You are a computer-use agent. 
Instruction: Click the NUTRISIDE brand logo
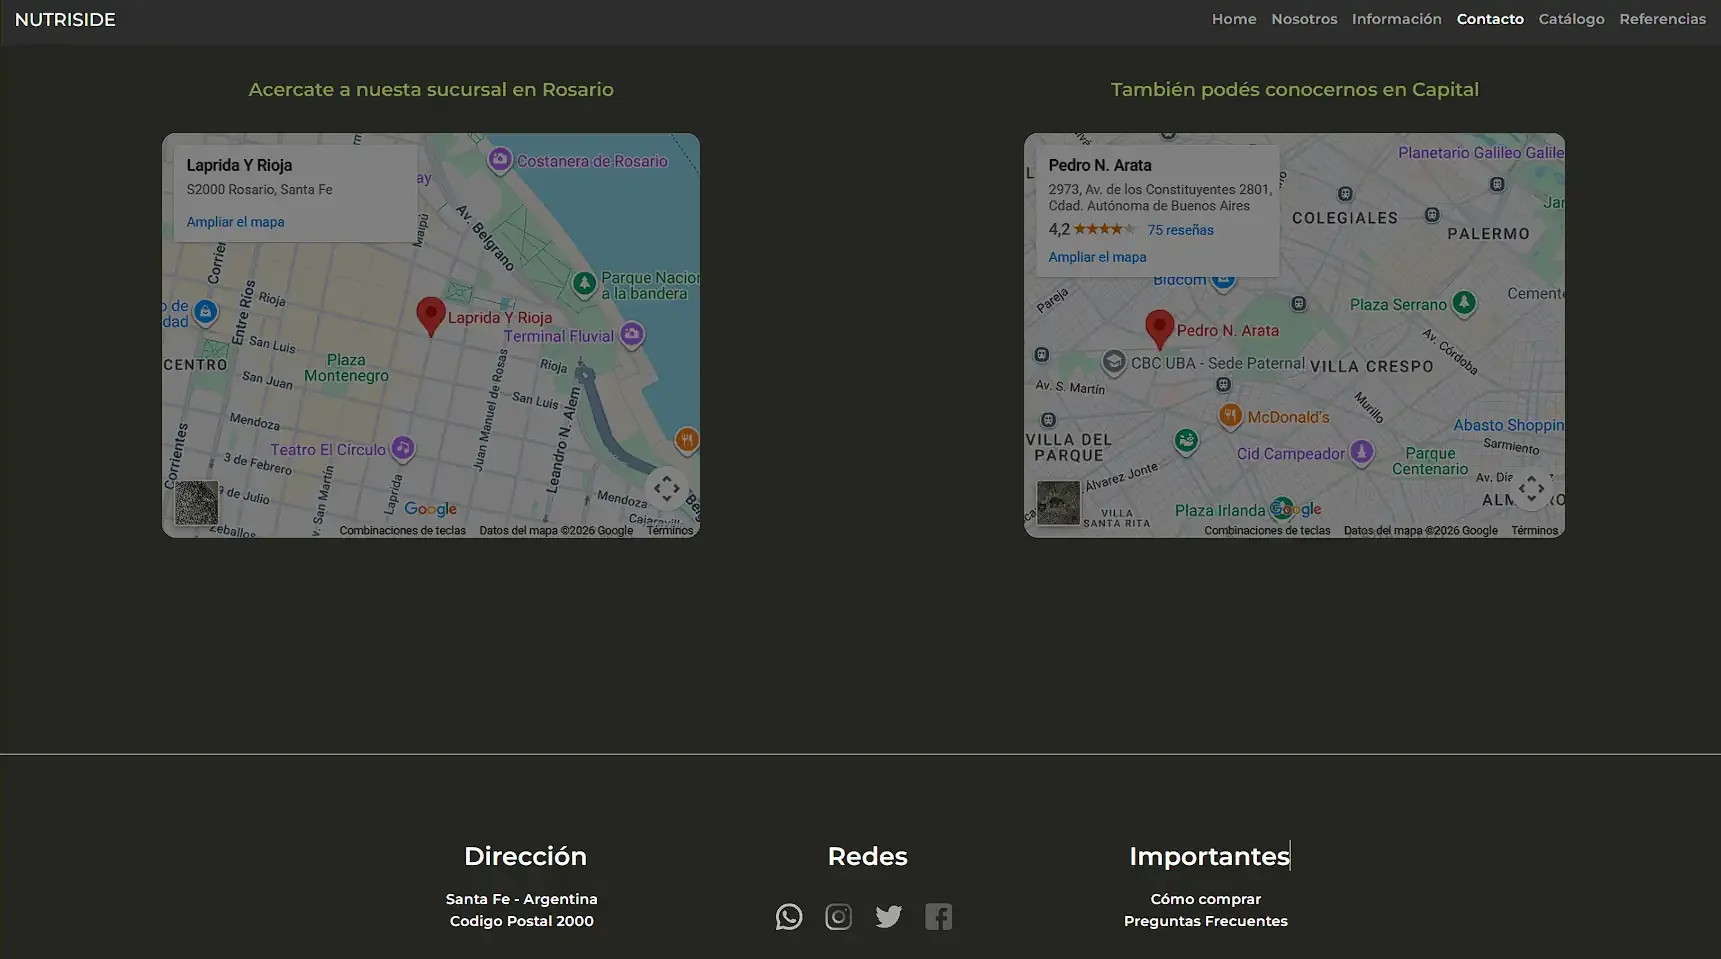click(65, 20)
